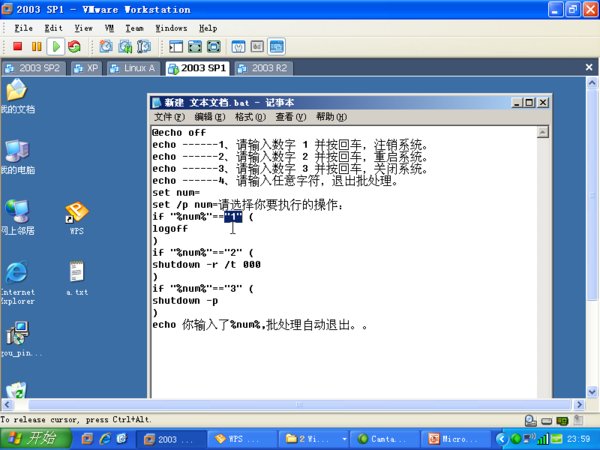Click horizontal scrollbar left arrow
Image resolution: width=600 pixels, height=450 pixels.
tap(8, 404)
